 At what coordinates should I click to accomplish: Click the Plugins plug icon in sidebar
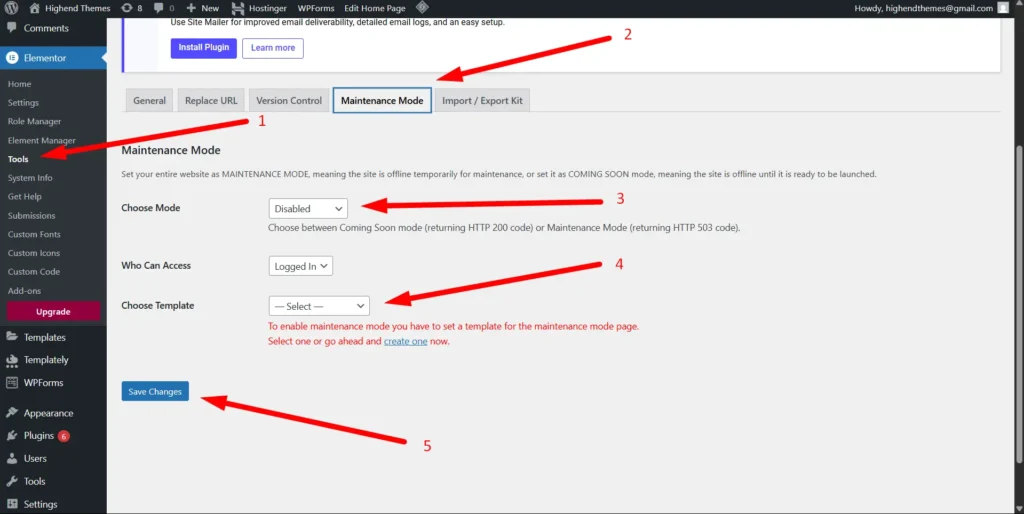click(x=12, y=436)
